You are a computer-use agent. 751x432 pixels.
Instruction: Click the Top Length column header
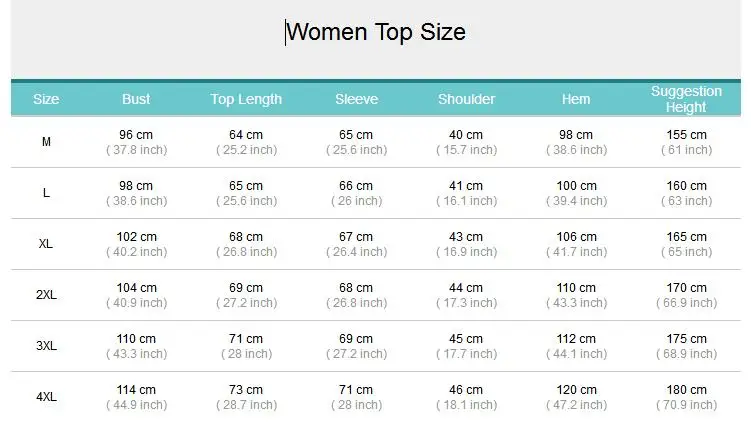click(246, 99)
